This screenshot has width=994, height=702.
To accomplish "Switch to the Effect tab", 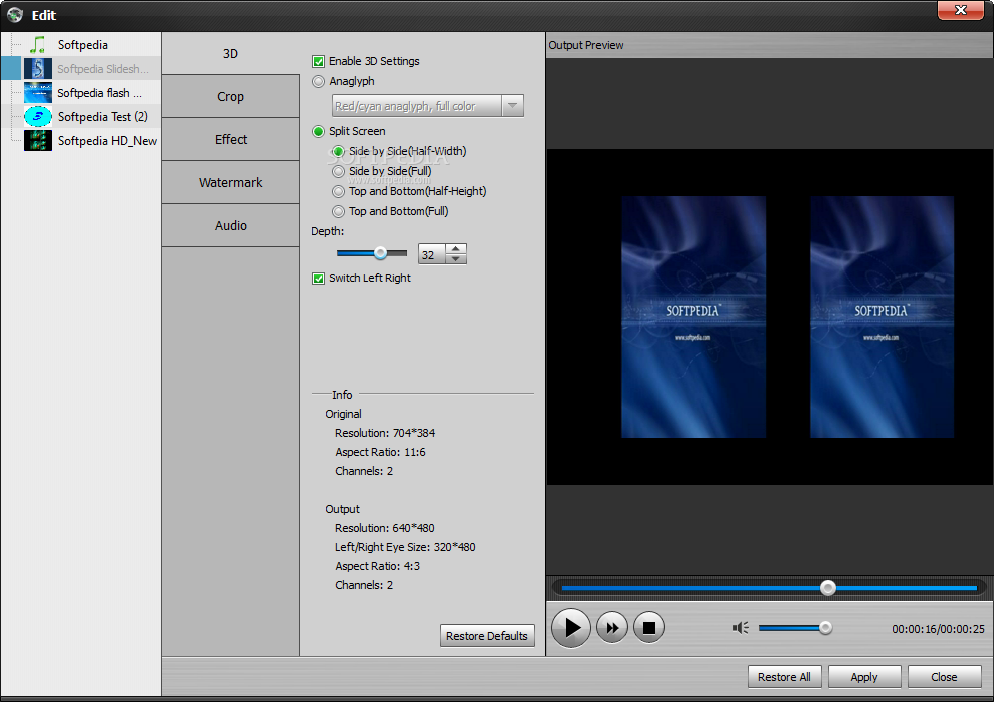I will pyautogui.click(x=230, y=140).
